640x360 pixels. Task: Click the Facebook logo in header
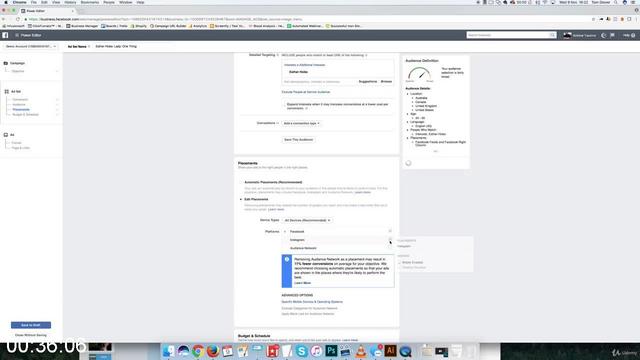pos(5,36)
